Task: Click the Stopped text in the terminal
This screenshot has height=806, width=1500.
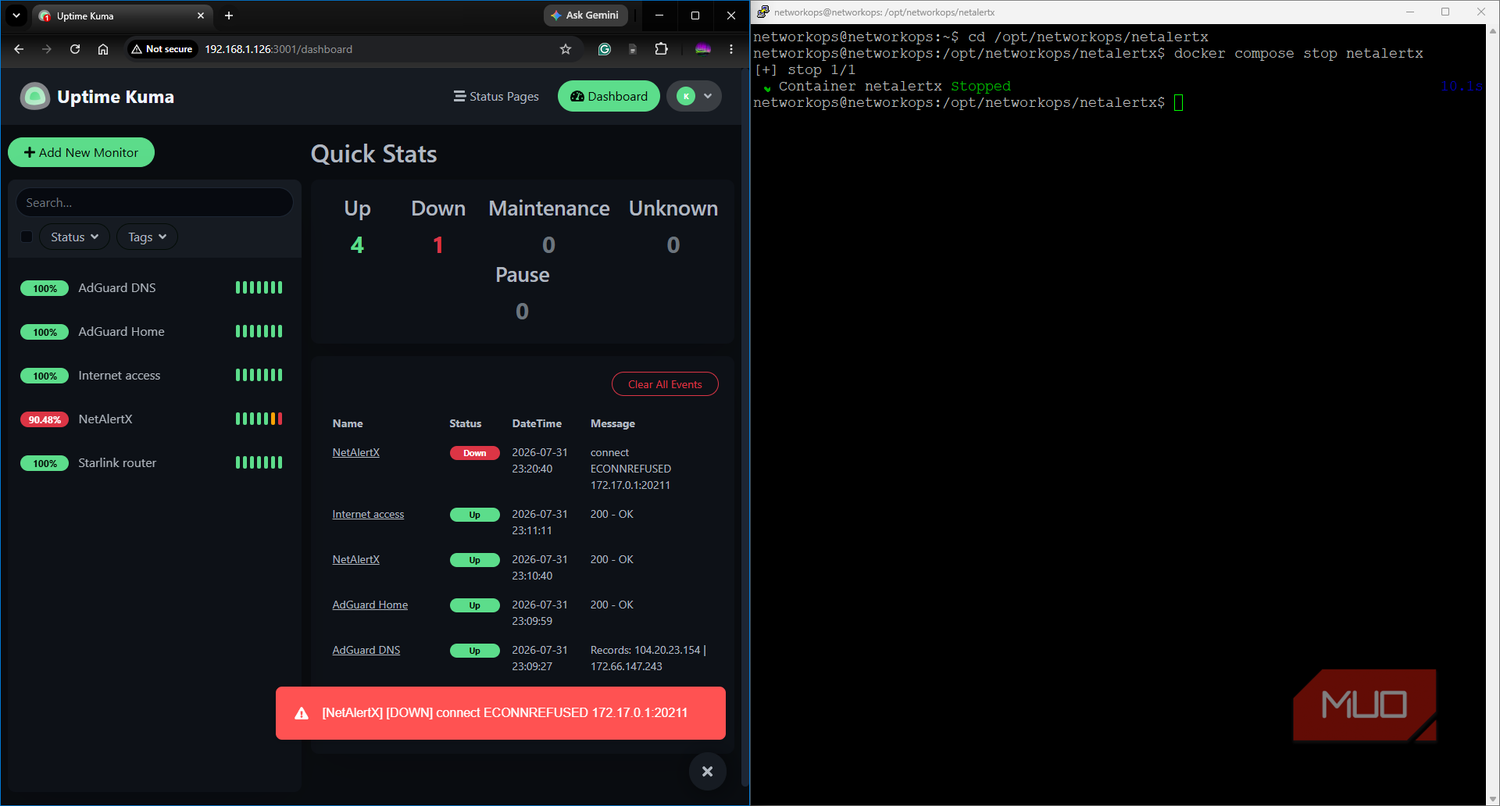Action: [981, 86]
